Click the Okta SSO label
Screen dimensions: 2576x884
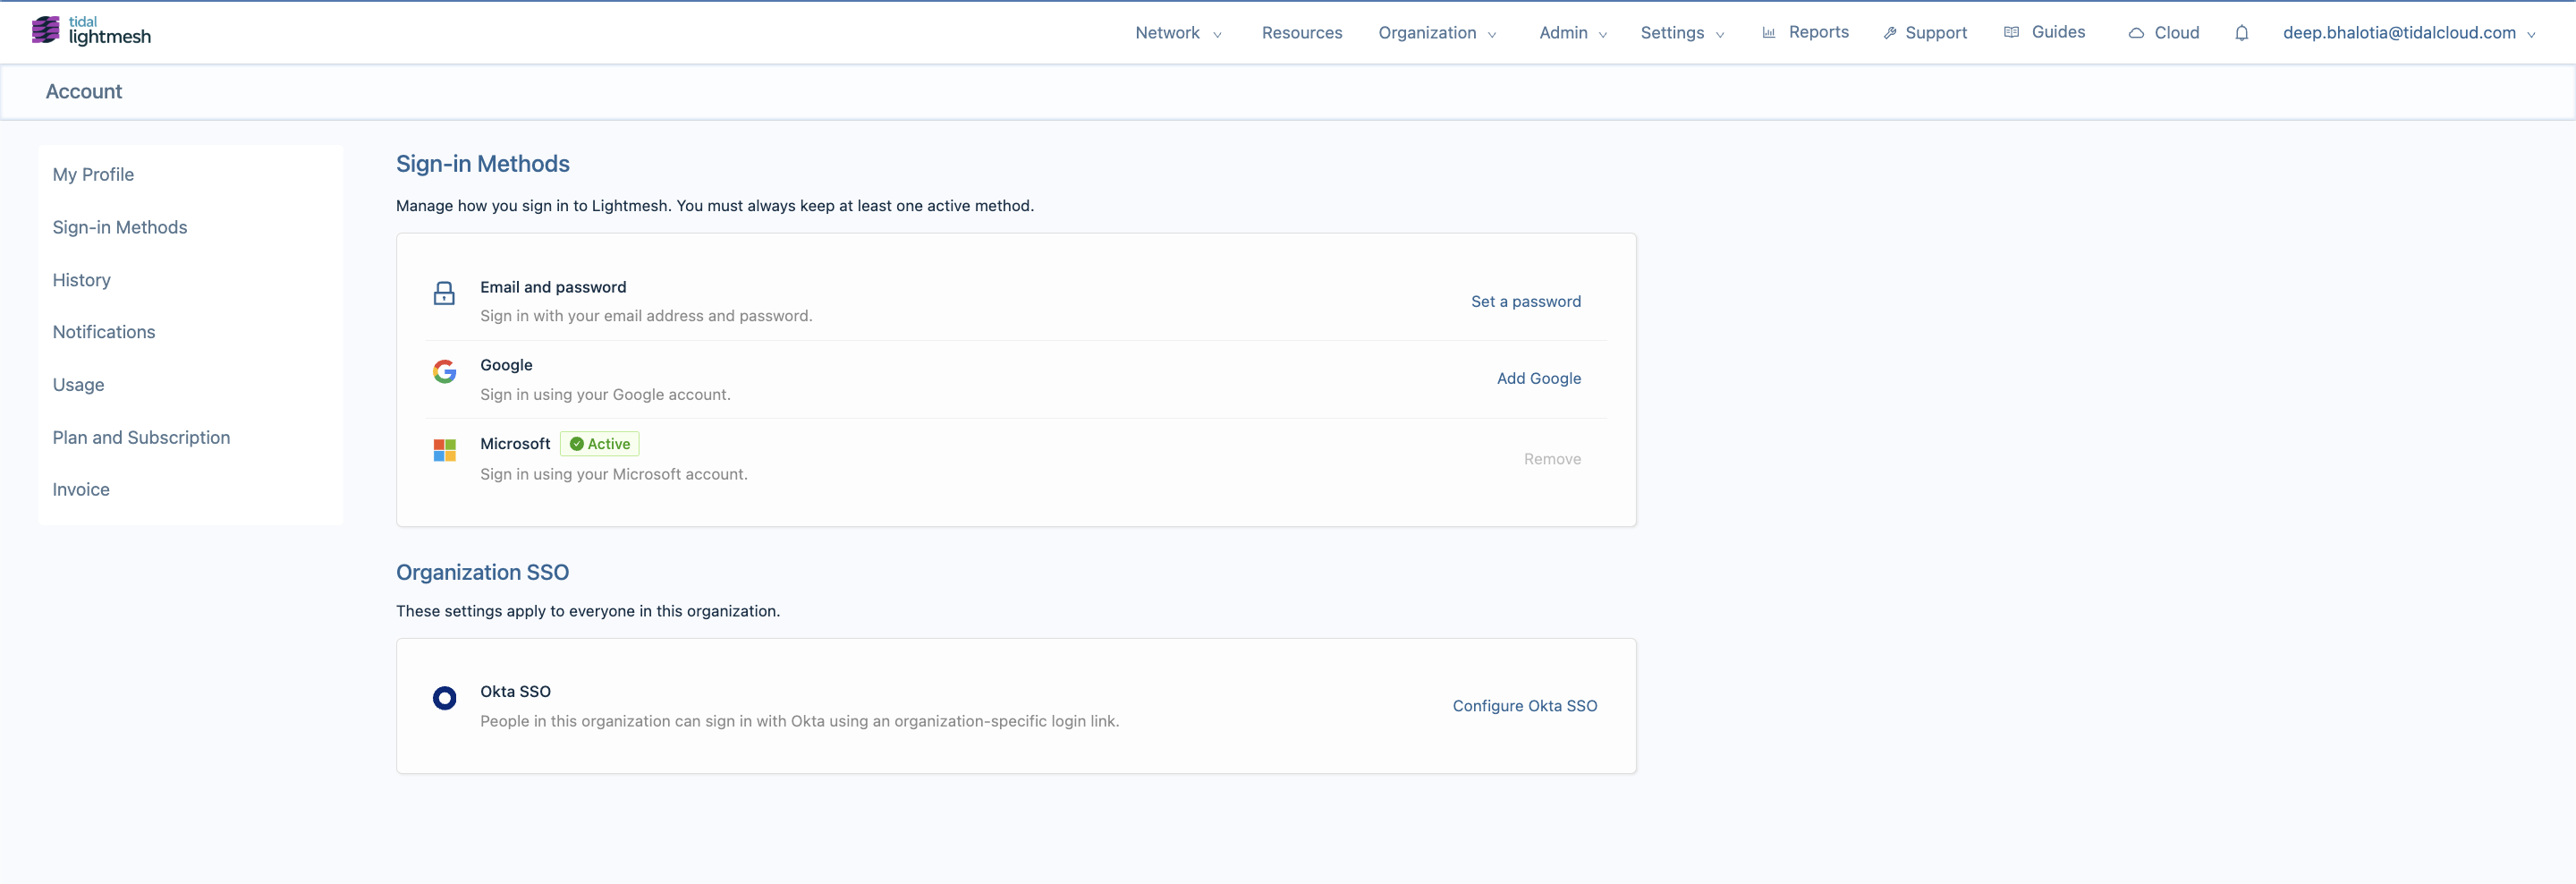(515, 692)
